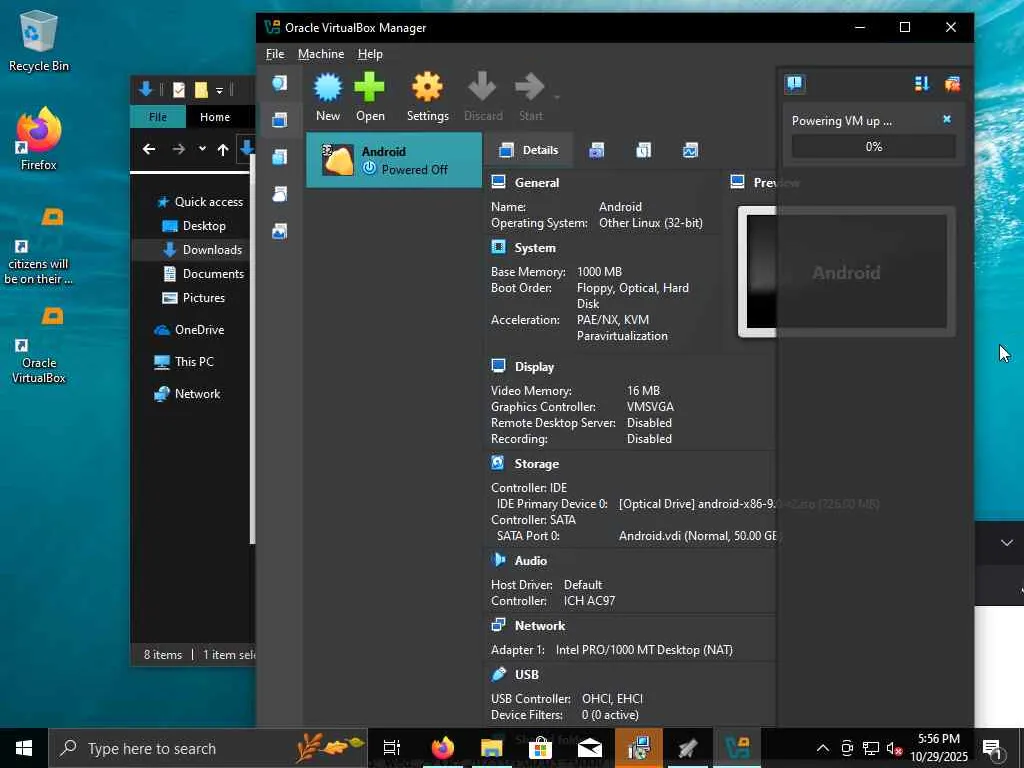Click the notification sort order icon
The width and height of the screenshot is (1024, 768).
(921, 84)
